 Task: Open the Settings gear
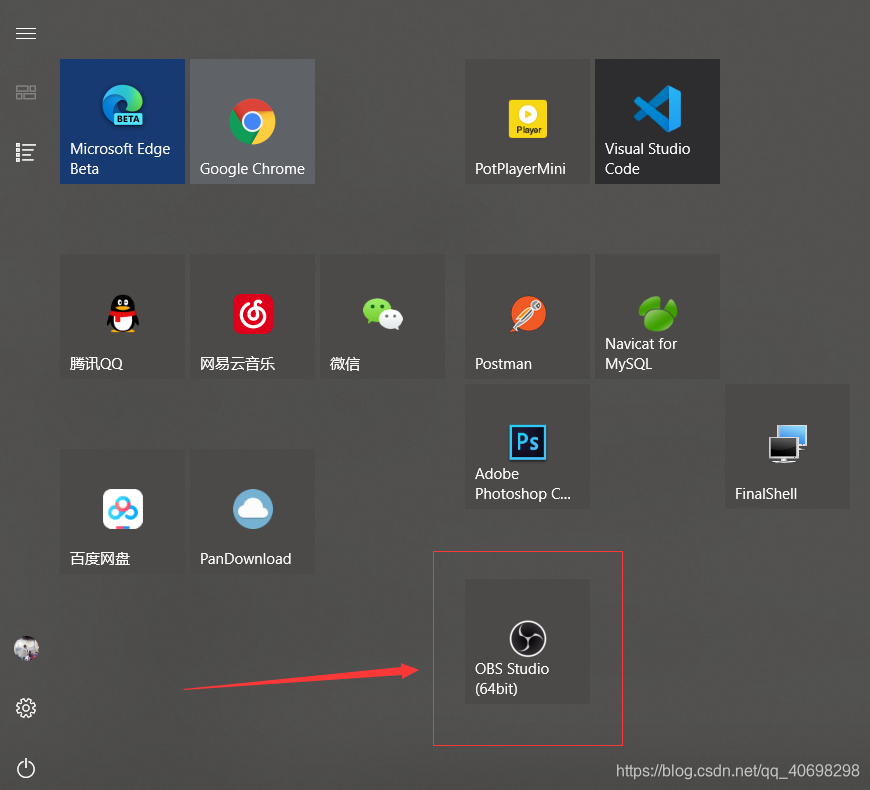click(26, 708)
